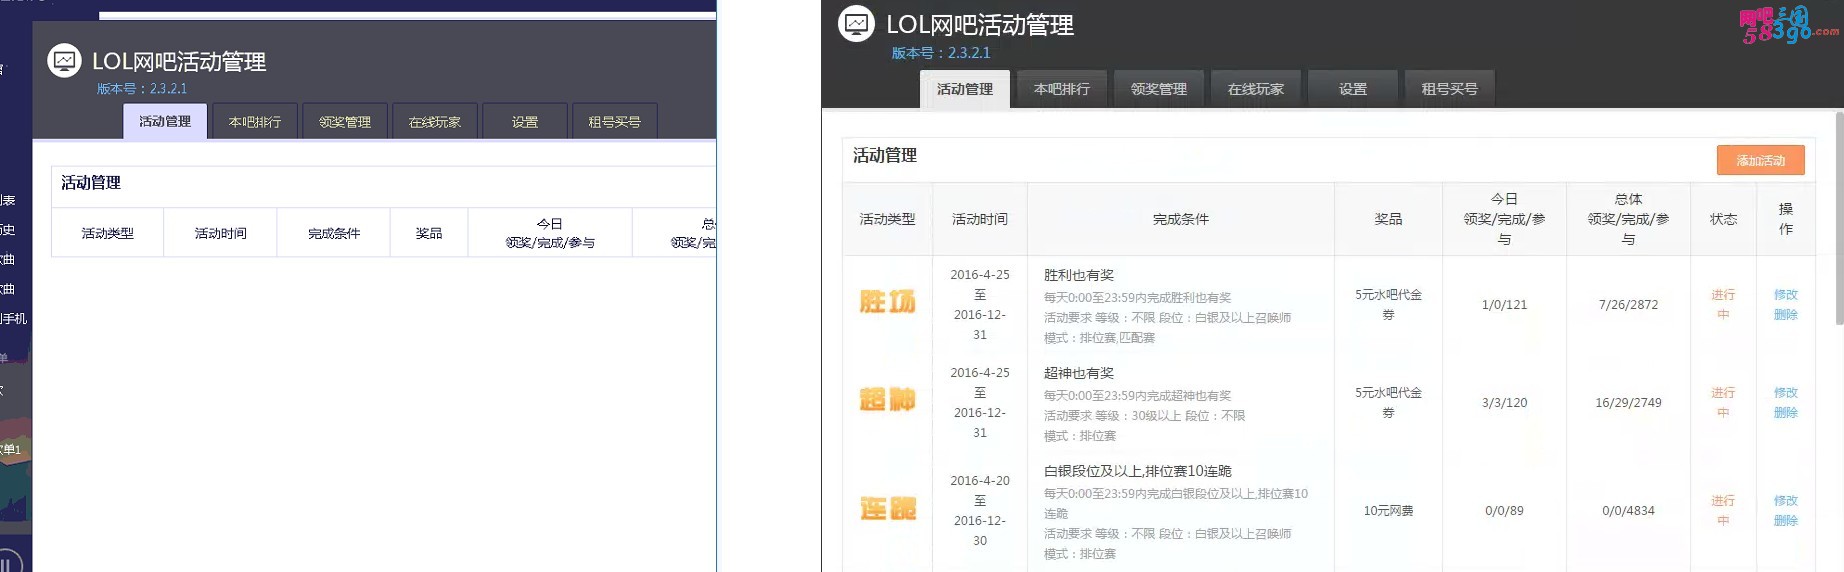
Task: Open 在线玩家 tab in the left window
Action: [435, 121]
